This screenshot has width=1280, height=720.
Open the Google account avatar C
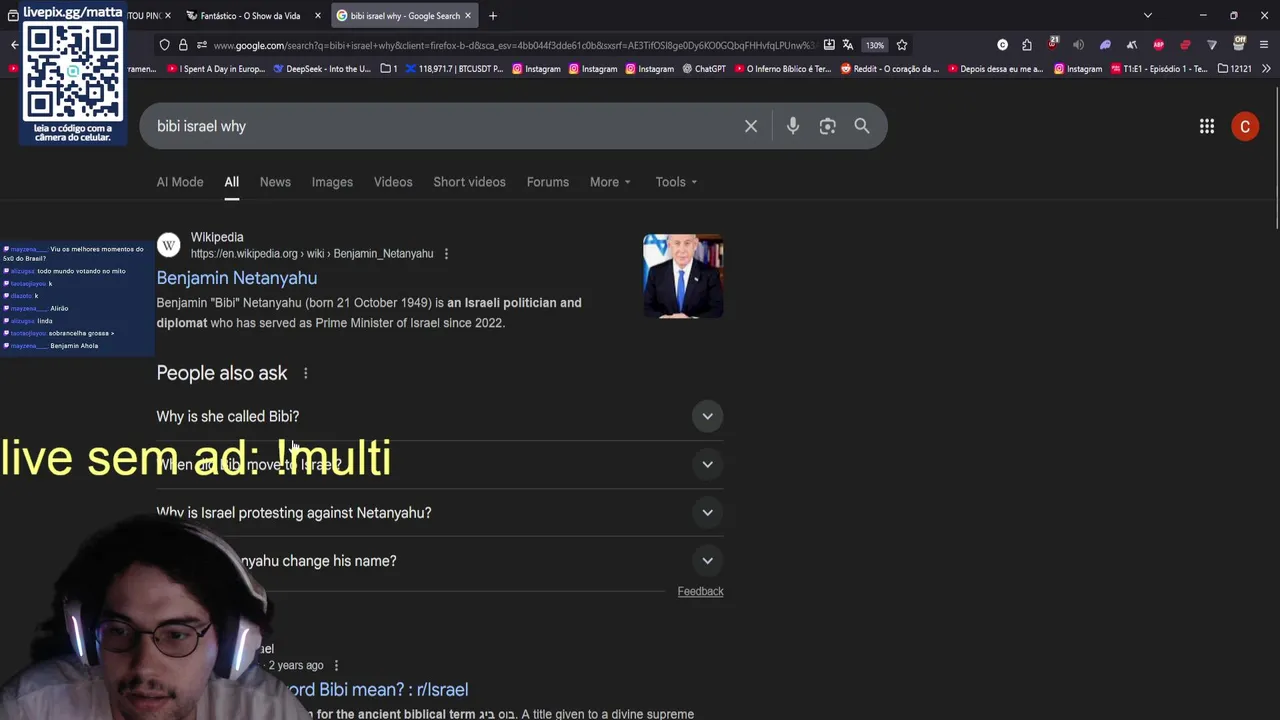[x=1245, y=127]
